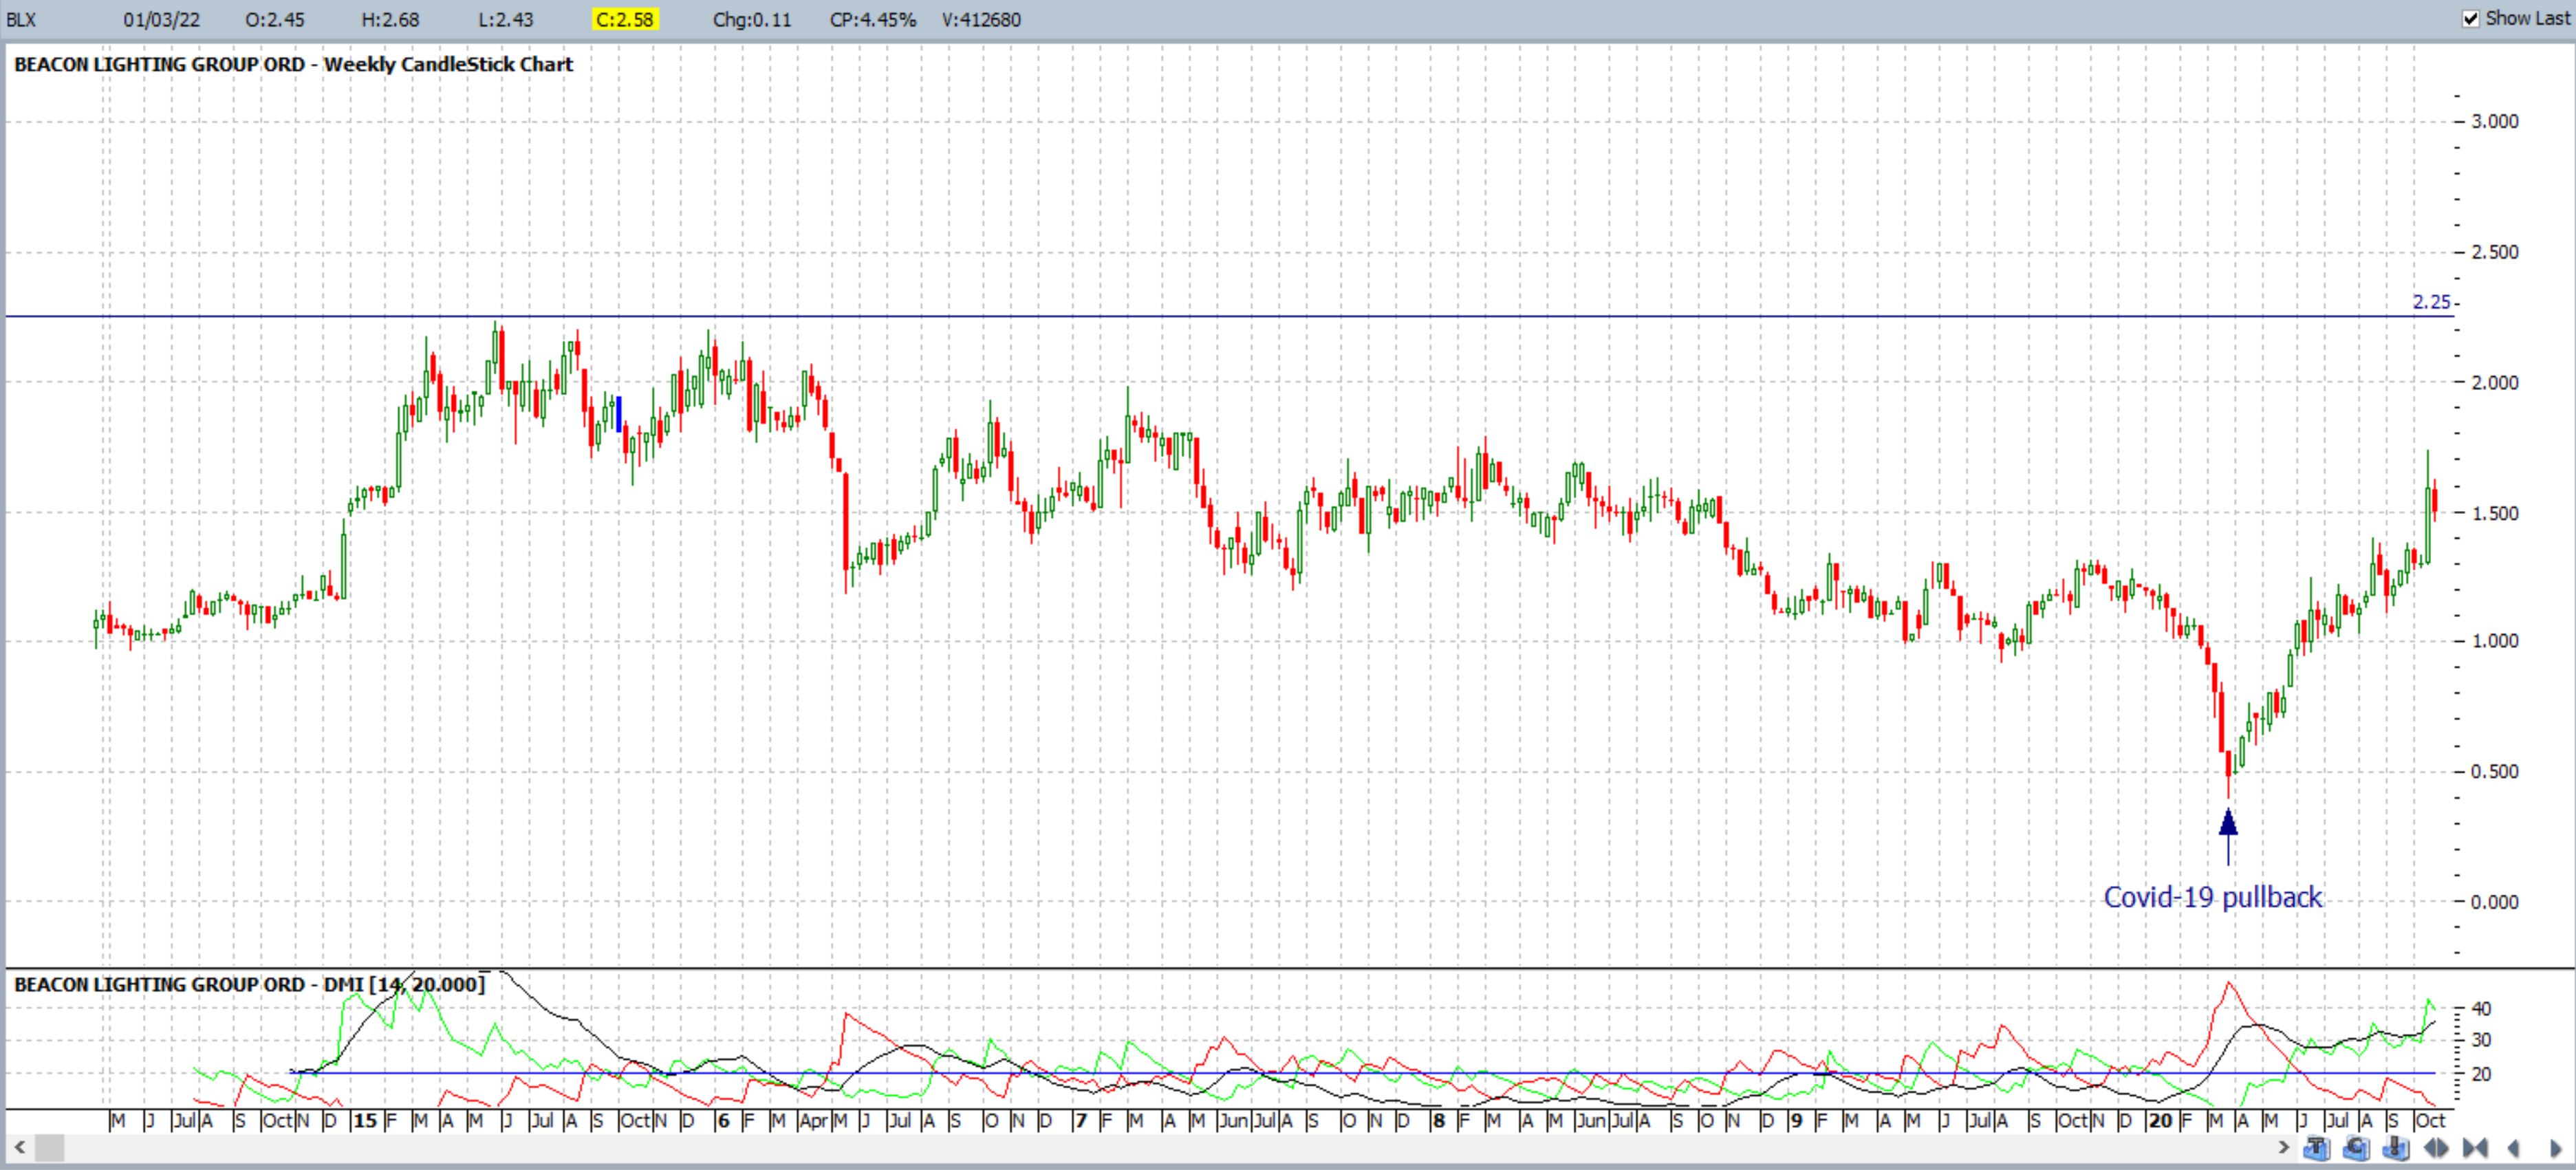Click the 0.000 price axis label
Viewport: 2576px width, 1170px height.
click(2495, 902)
